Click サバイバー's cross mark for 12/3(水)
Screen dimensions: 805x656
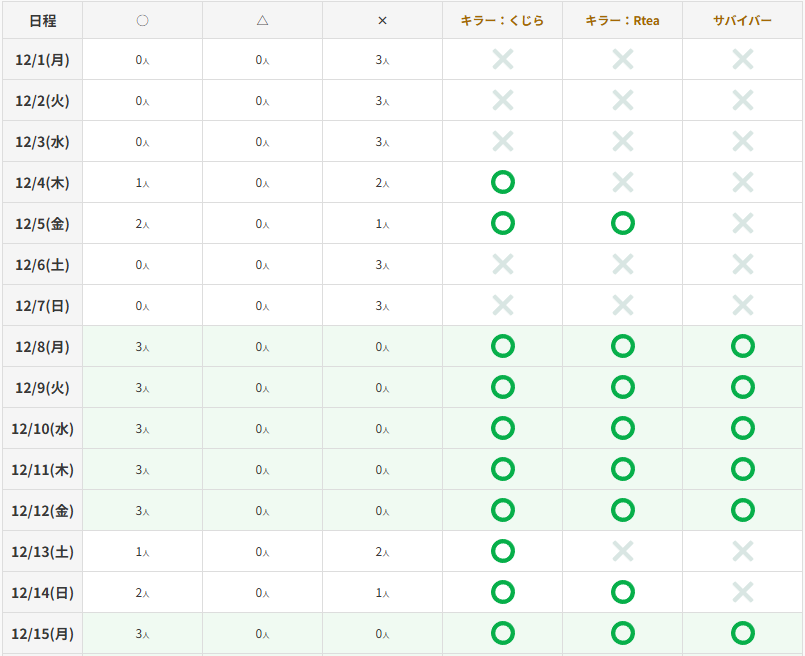(743, 141)
